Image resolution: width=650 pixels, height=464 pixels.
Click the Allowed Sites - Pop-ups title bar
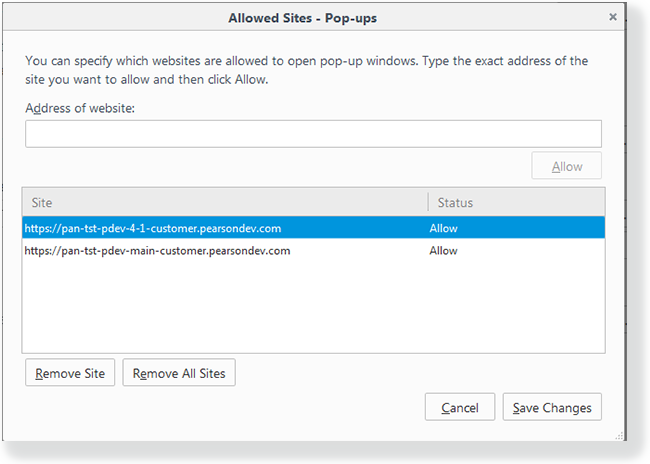tap(300, 17)
